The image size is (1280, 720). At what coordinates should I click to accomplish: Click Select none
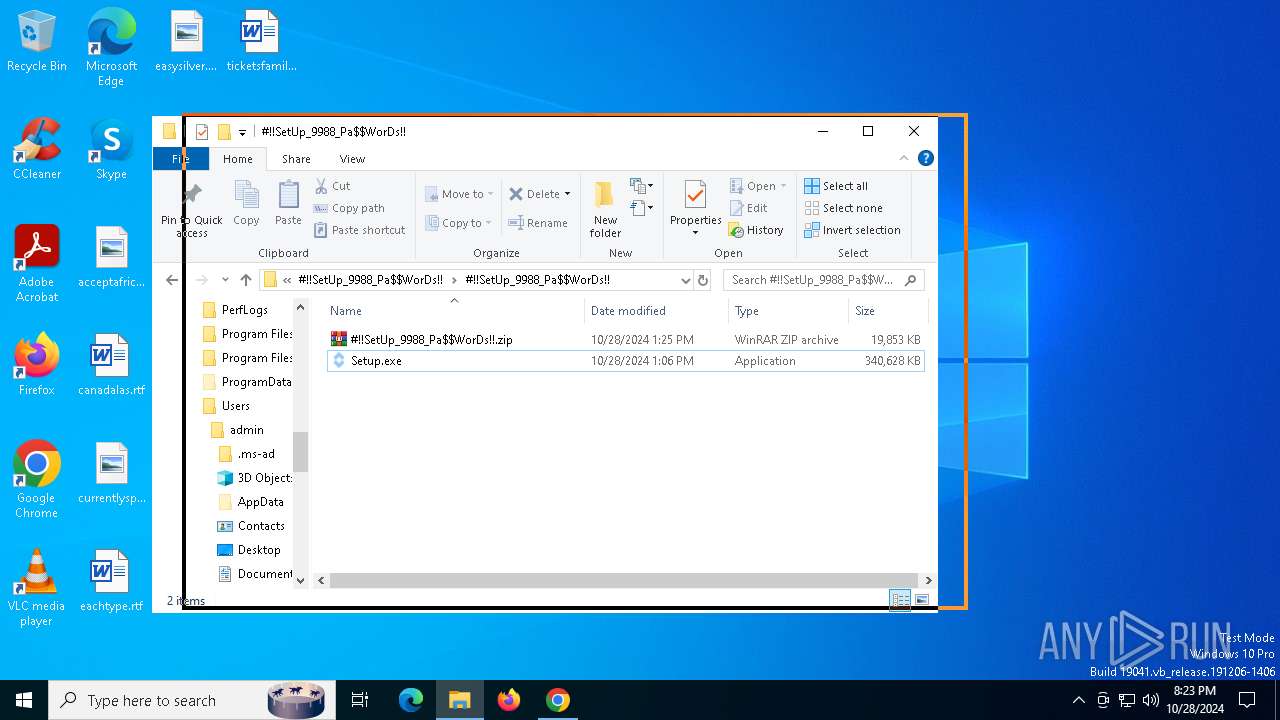point(843,208)
